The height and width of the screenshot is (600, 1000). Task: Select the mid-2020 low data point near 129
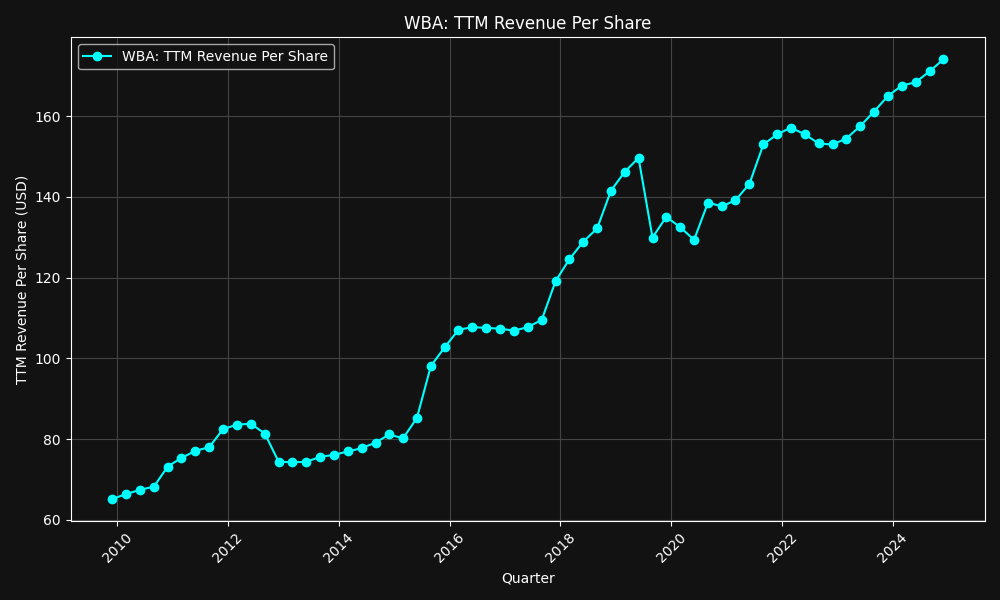(695, 240)
